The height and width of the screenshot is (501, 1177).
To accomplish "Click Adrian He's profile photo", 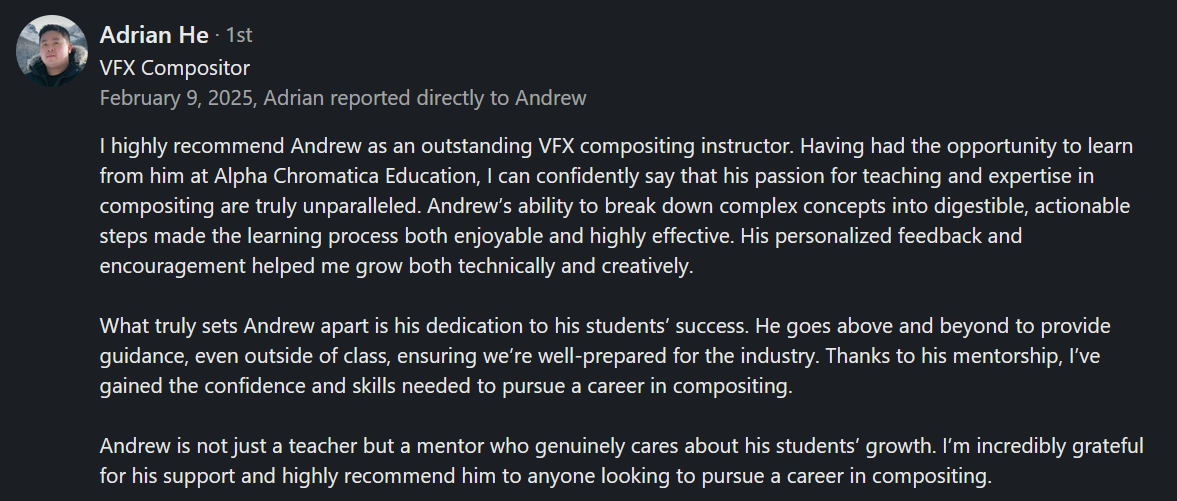I will (52, 51).
